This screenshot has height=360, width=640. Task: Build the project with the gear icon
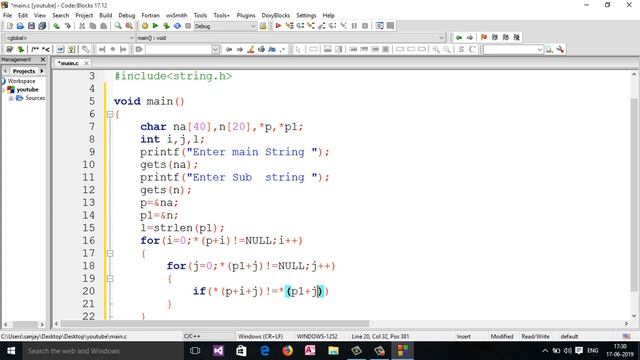[x=144, y=26]
